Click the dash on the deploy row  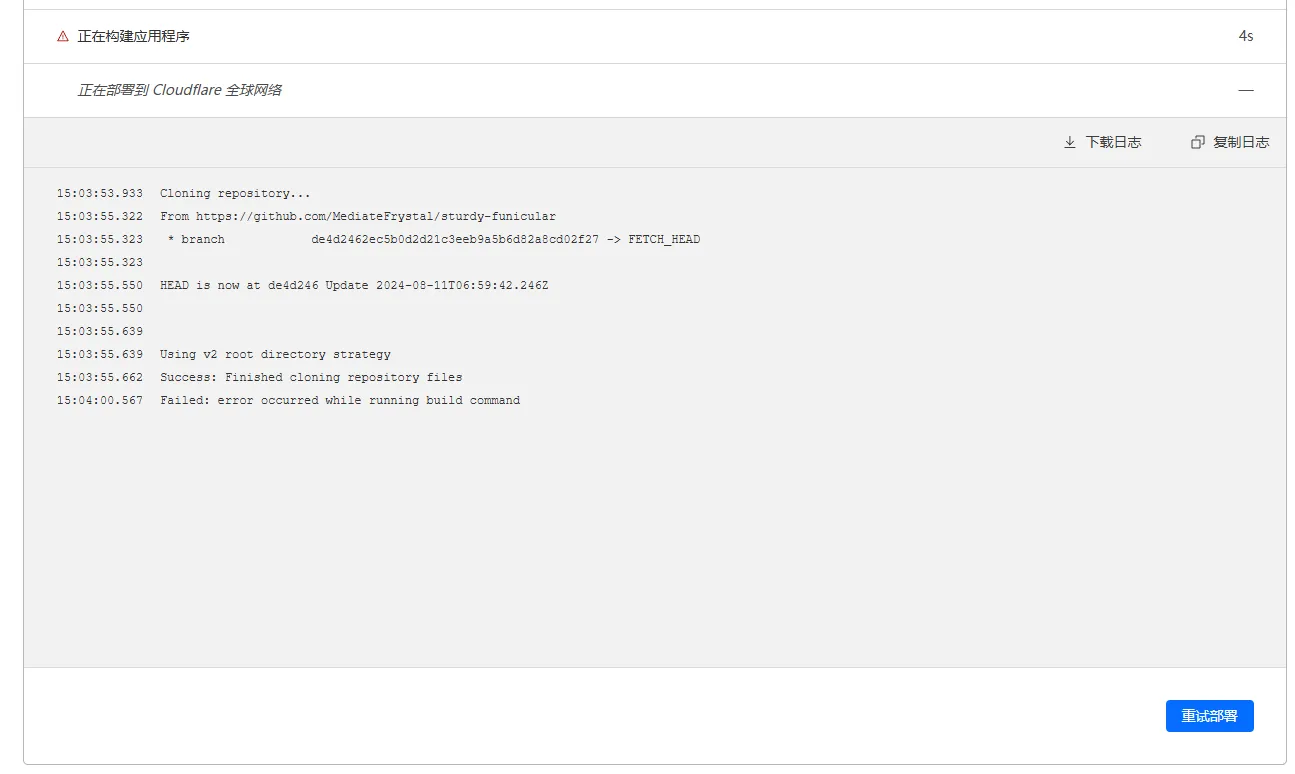(1245, 90)
